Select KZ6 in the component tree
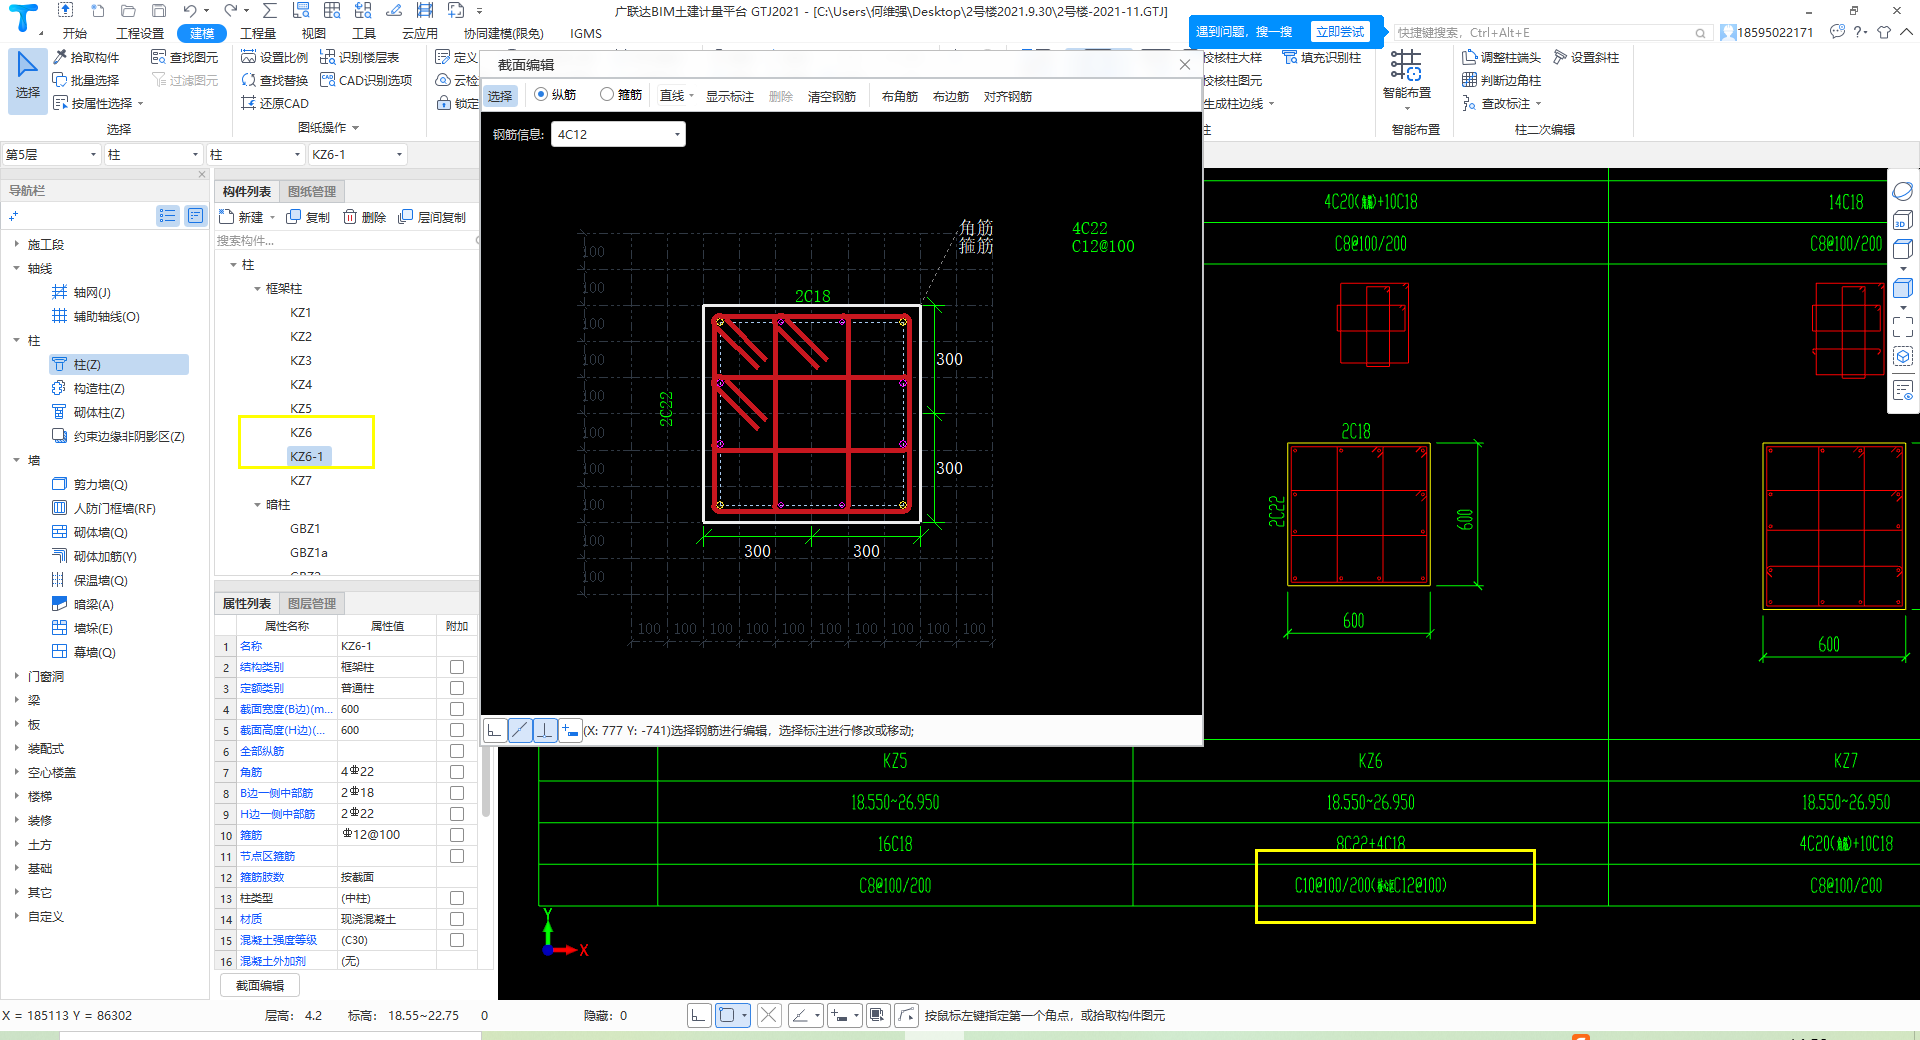This screenshot has width=1920, height=1040. coord(301,432)
